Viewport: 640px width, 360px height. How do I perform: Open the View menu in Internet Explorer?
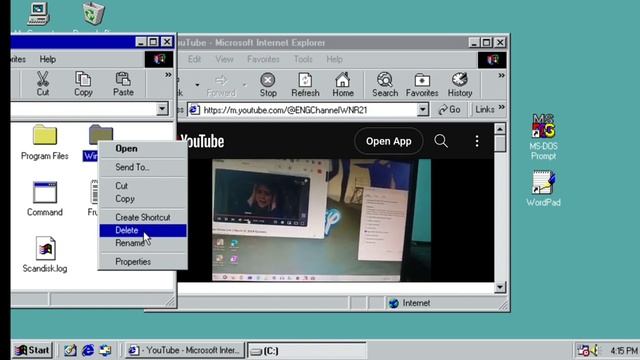224,59
